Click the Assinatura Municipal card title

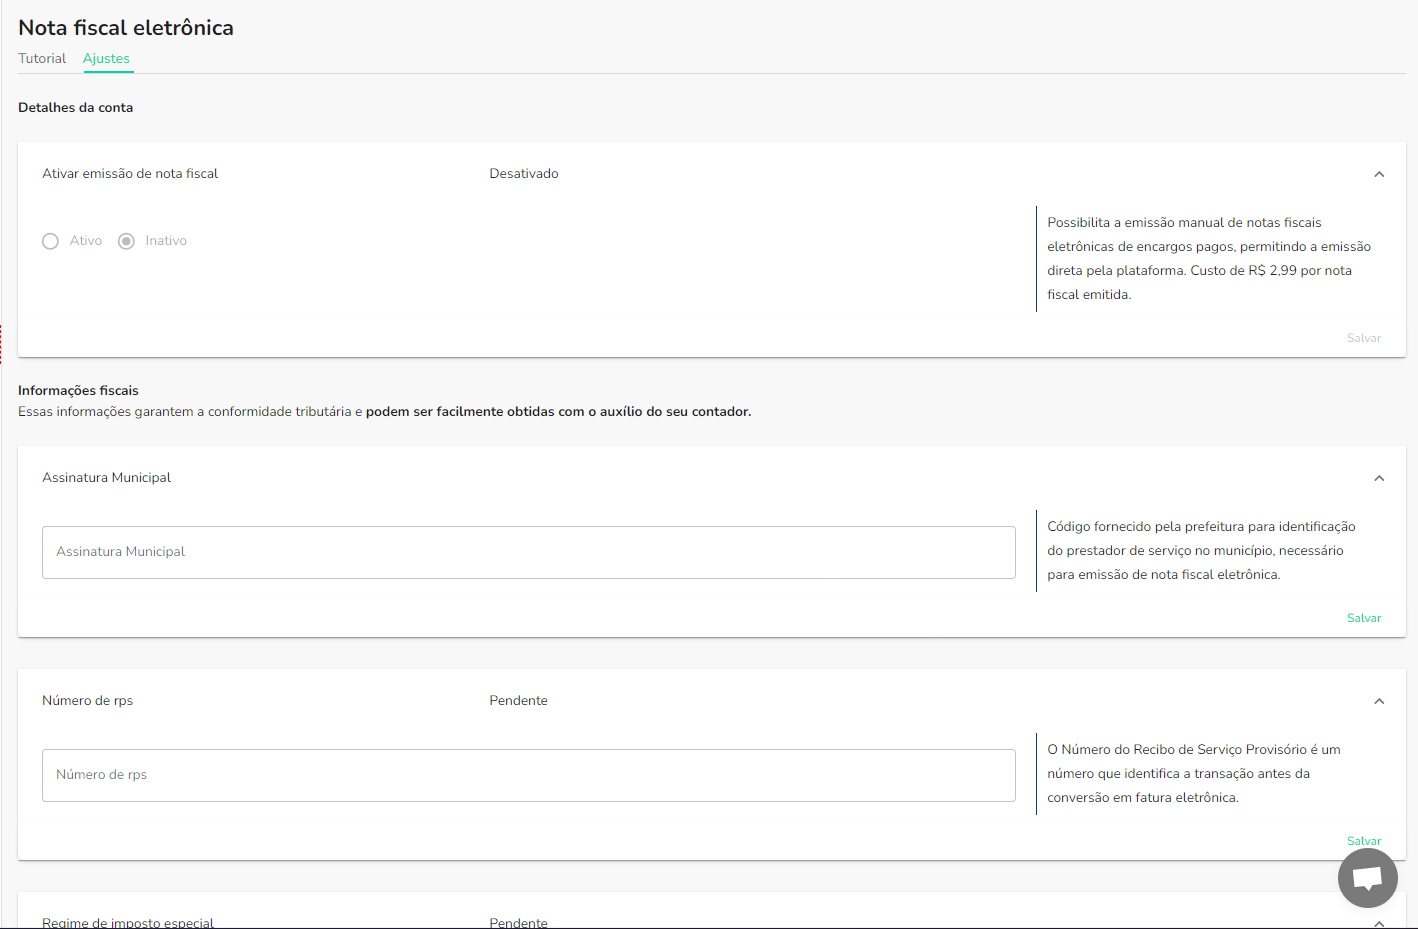pyautogui.click(x=106, y=477)
